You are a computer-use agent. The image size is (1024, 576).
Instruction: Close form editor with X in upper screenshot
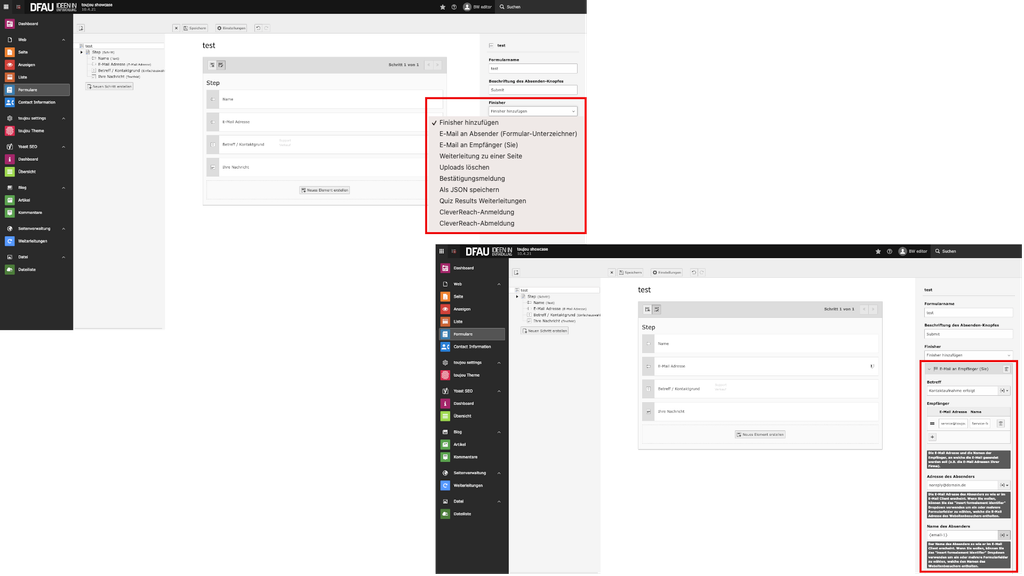[x=176, y=28]
